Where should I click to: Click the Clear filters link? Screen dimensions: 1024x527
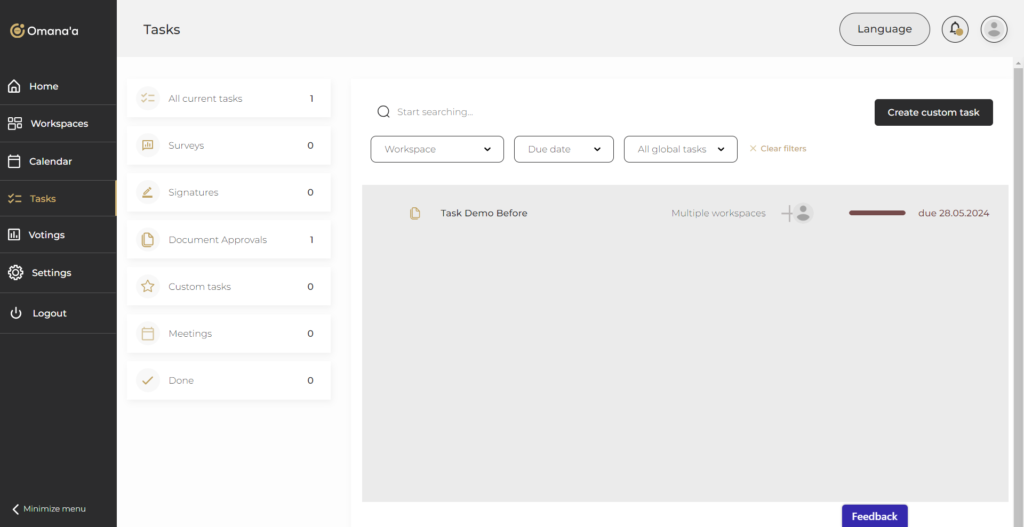(778, 149)
